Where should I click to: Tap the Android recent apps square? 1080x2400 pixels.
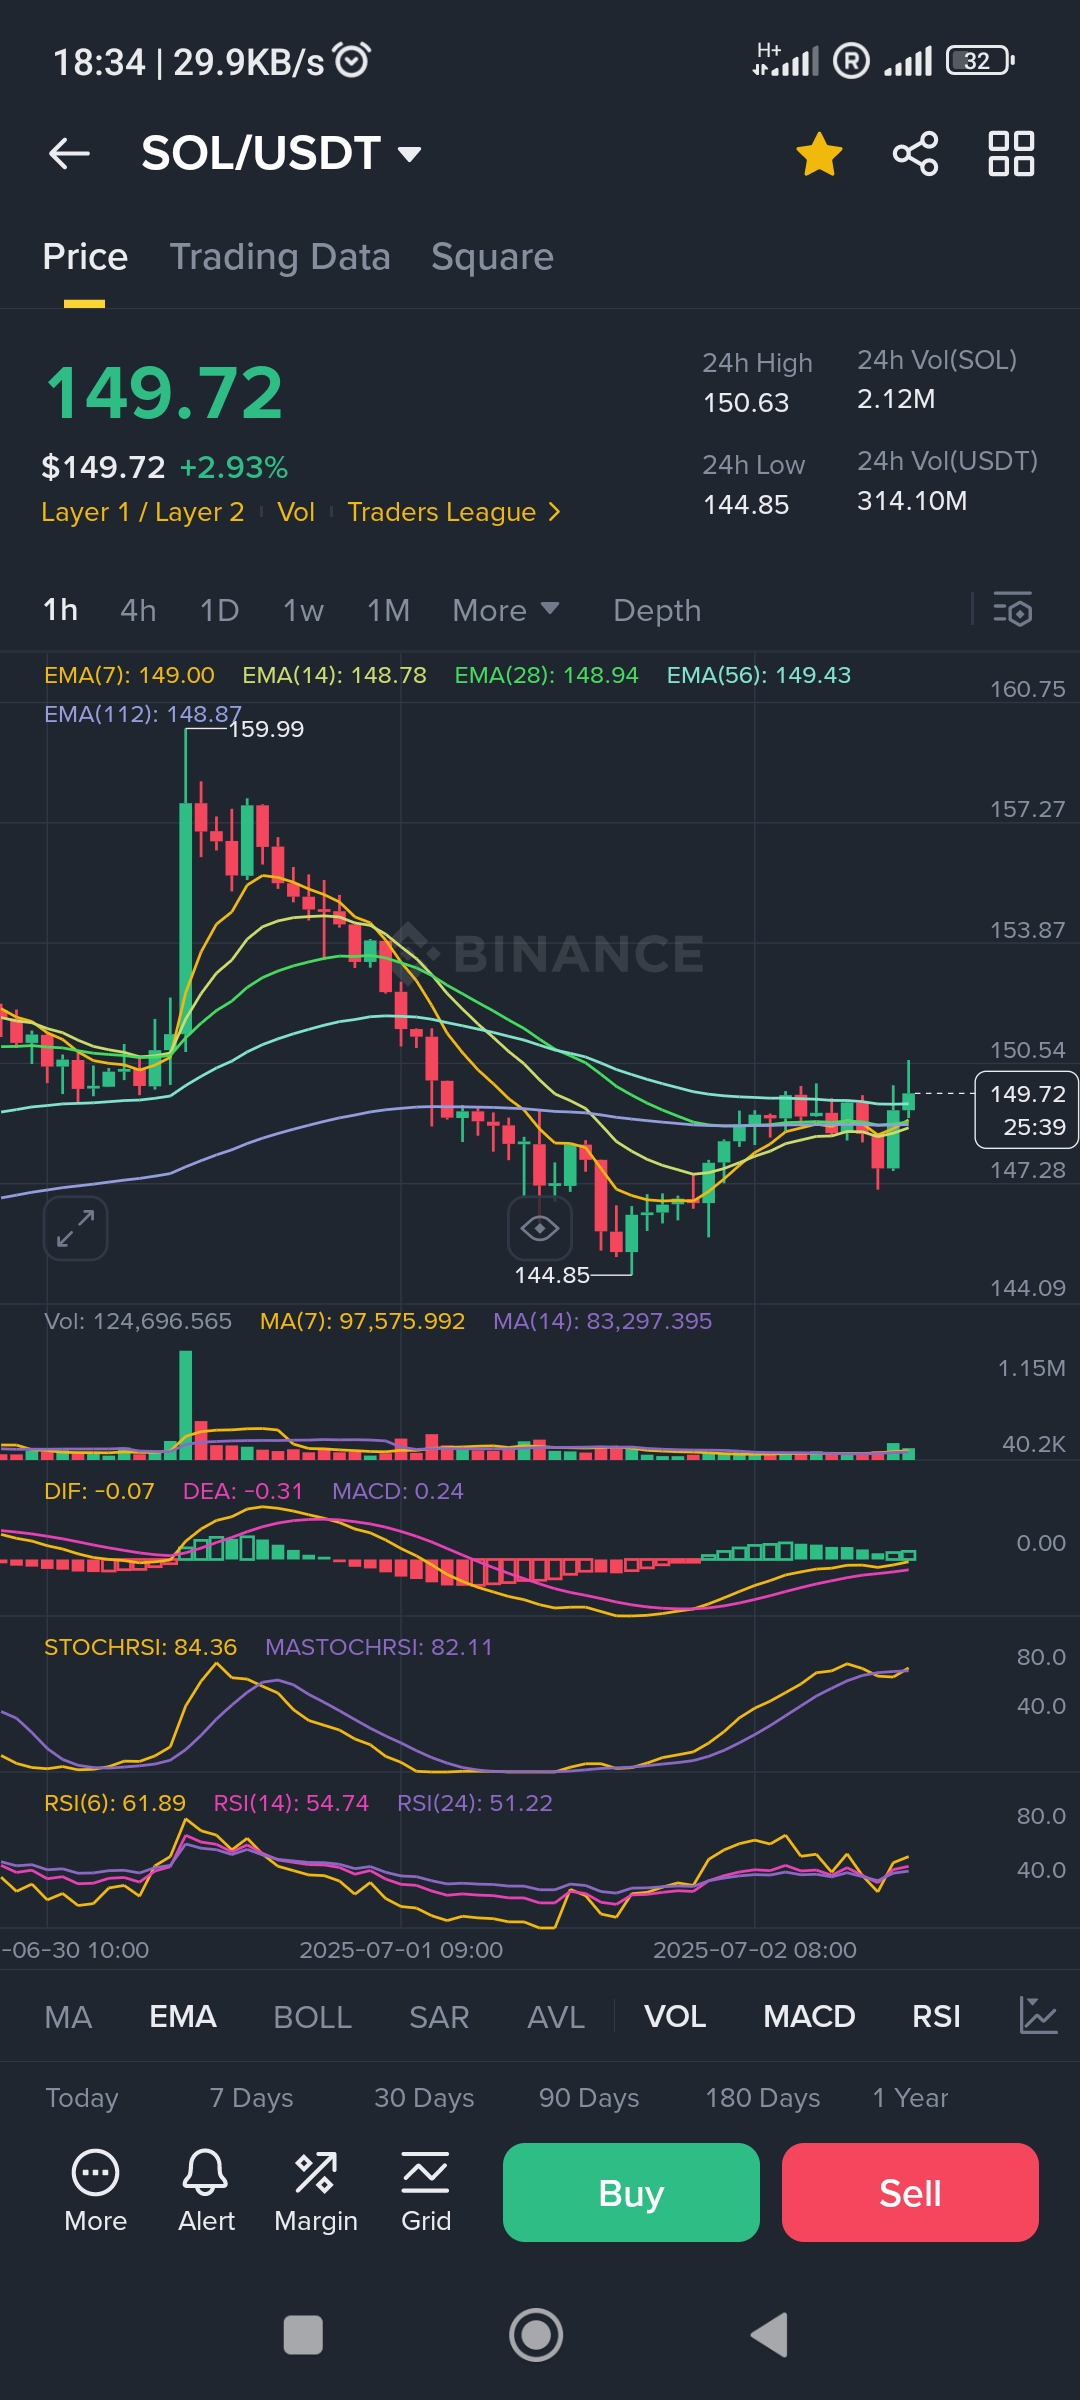303,2336
